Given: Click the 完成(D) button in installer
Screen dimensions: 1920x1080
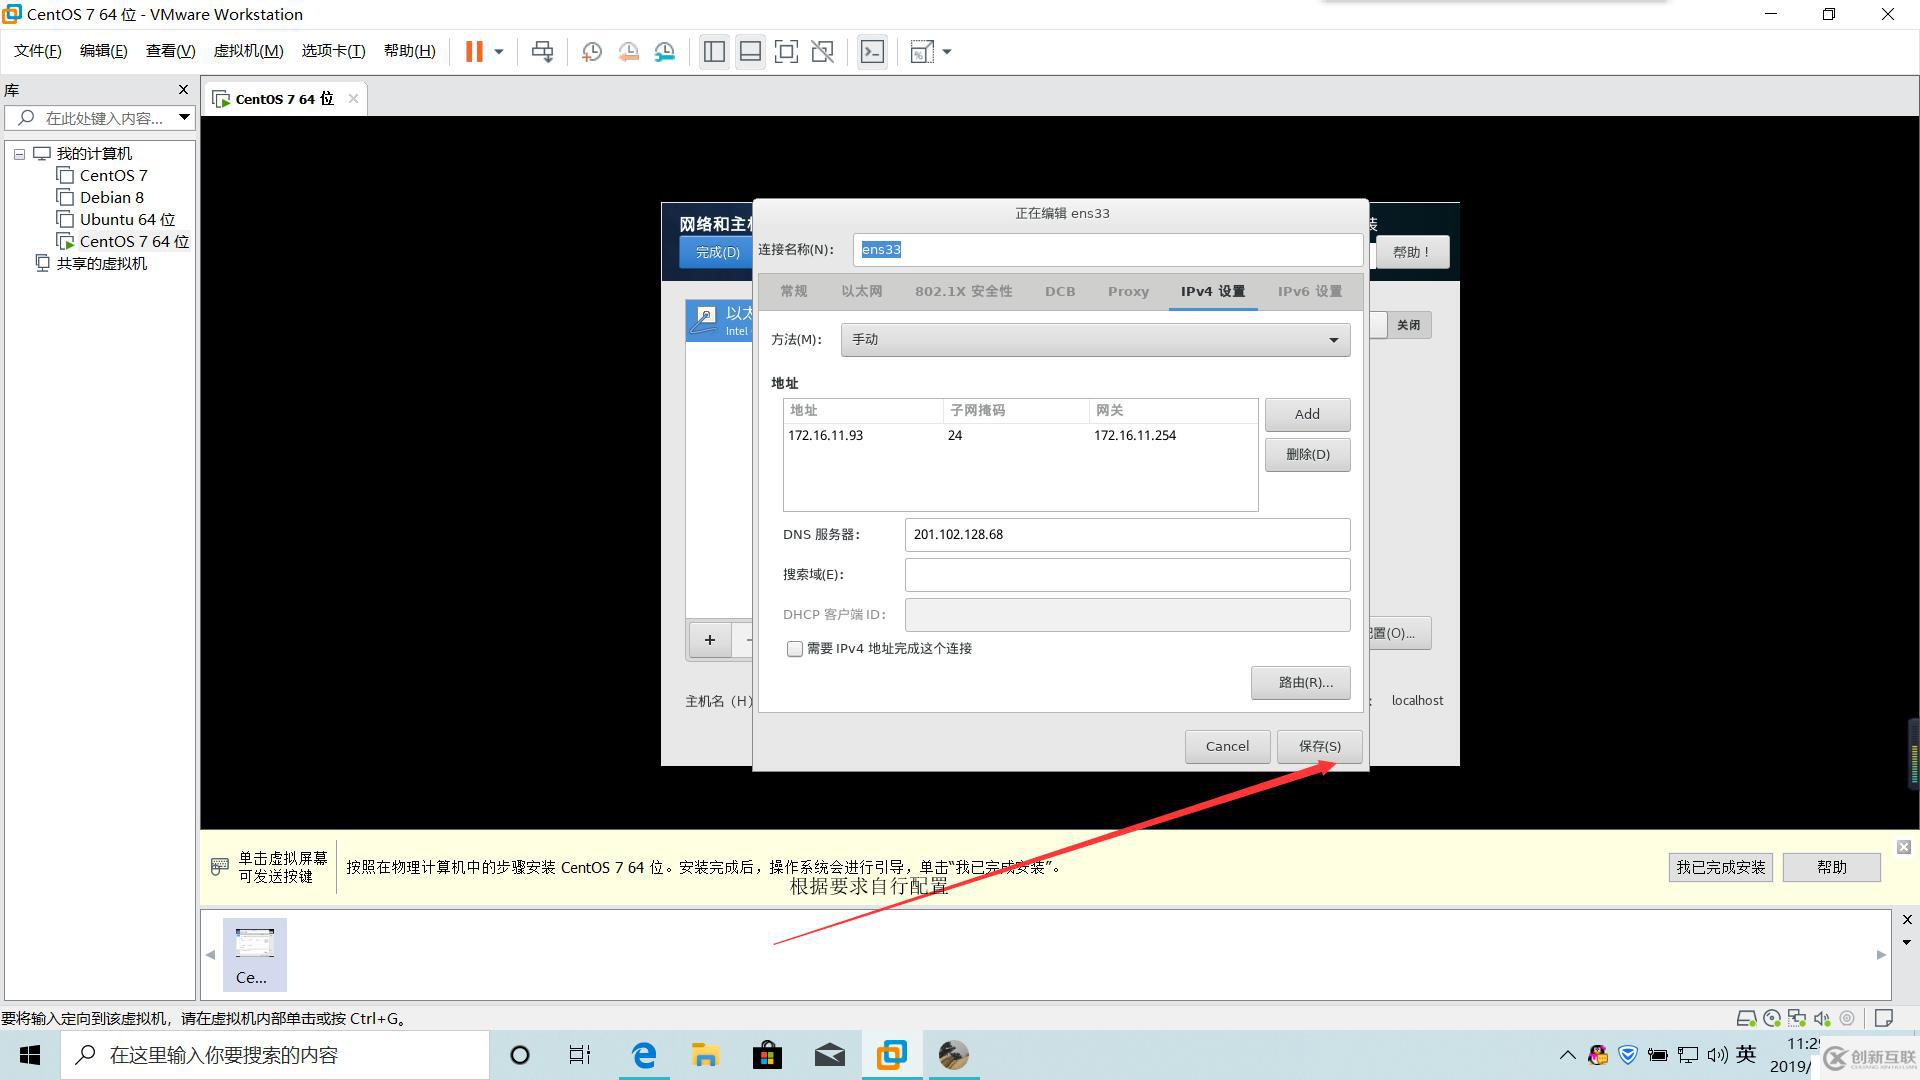Looking at the screenshot, I should point(716,252).
